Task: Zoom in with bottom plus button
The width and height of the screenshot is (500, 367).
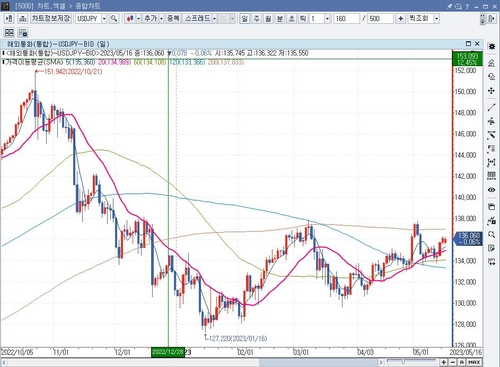Action: point(444,362)
